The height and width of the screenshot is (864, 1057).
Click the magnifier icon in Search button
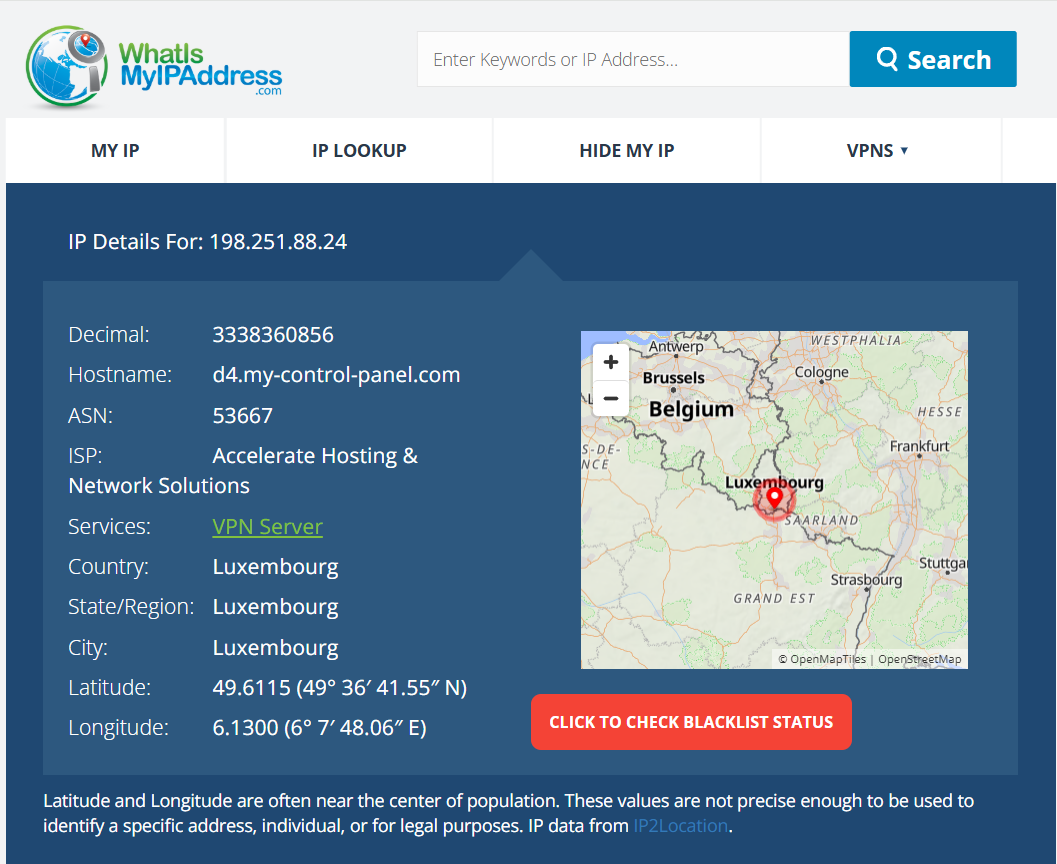click(886, 59)
